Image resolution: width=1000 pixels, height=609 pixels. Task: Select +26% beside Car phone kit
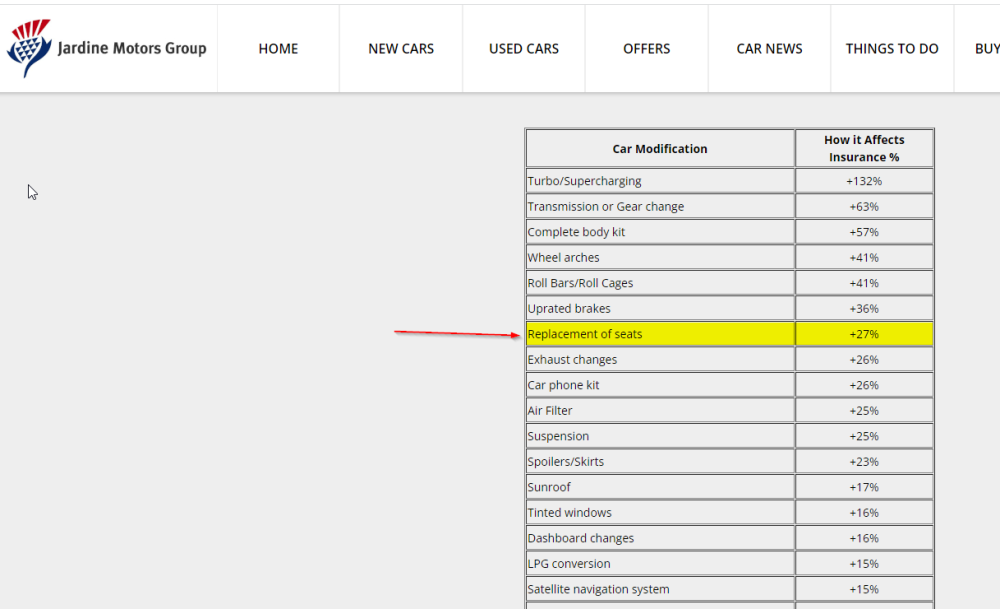pyautogui.click(x=864, y=385)
